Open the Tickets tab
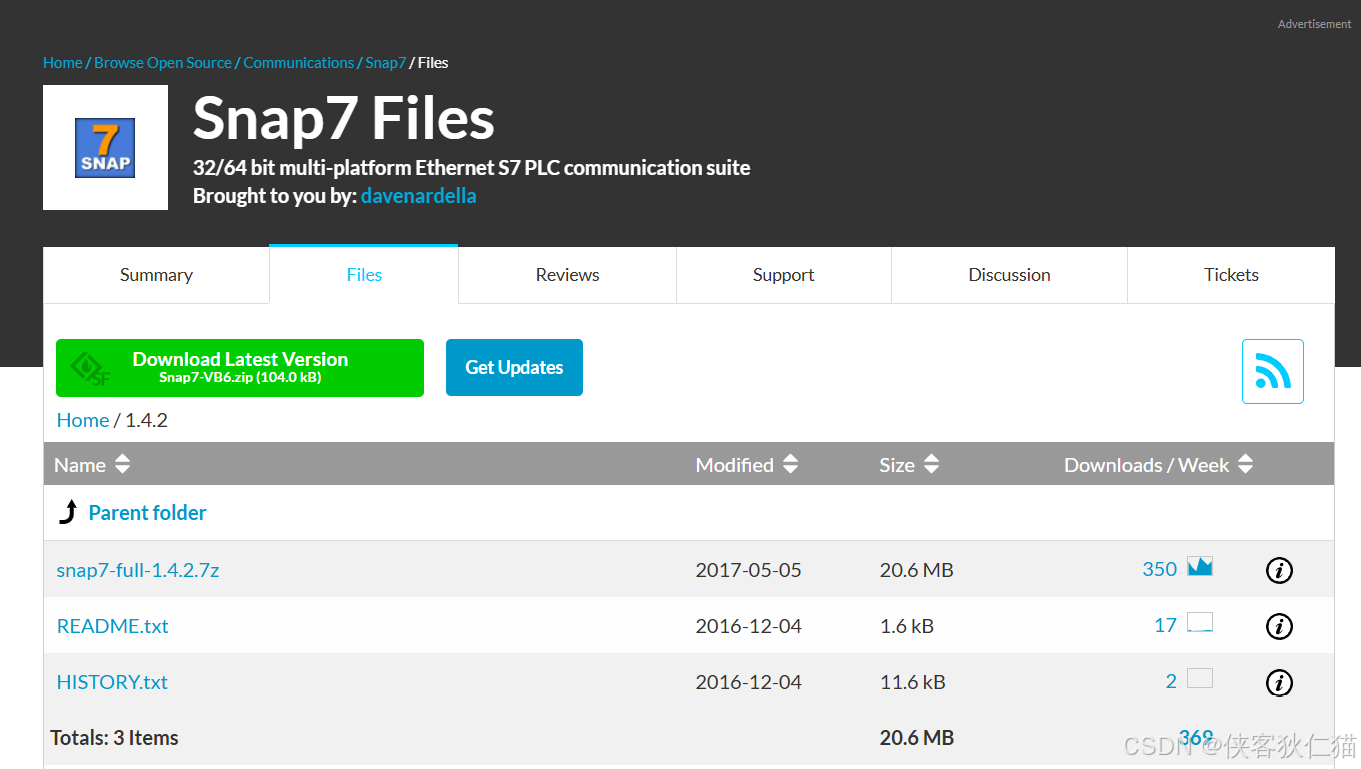 pyautogui.click(x=1231, y=275)
